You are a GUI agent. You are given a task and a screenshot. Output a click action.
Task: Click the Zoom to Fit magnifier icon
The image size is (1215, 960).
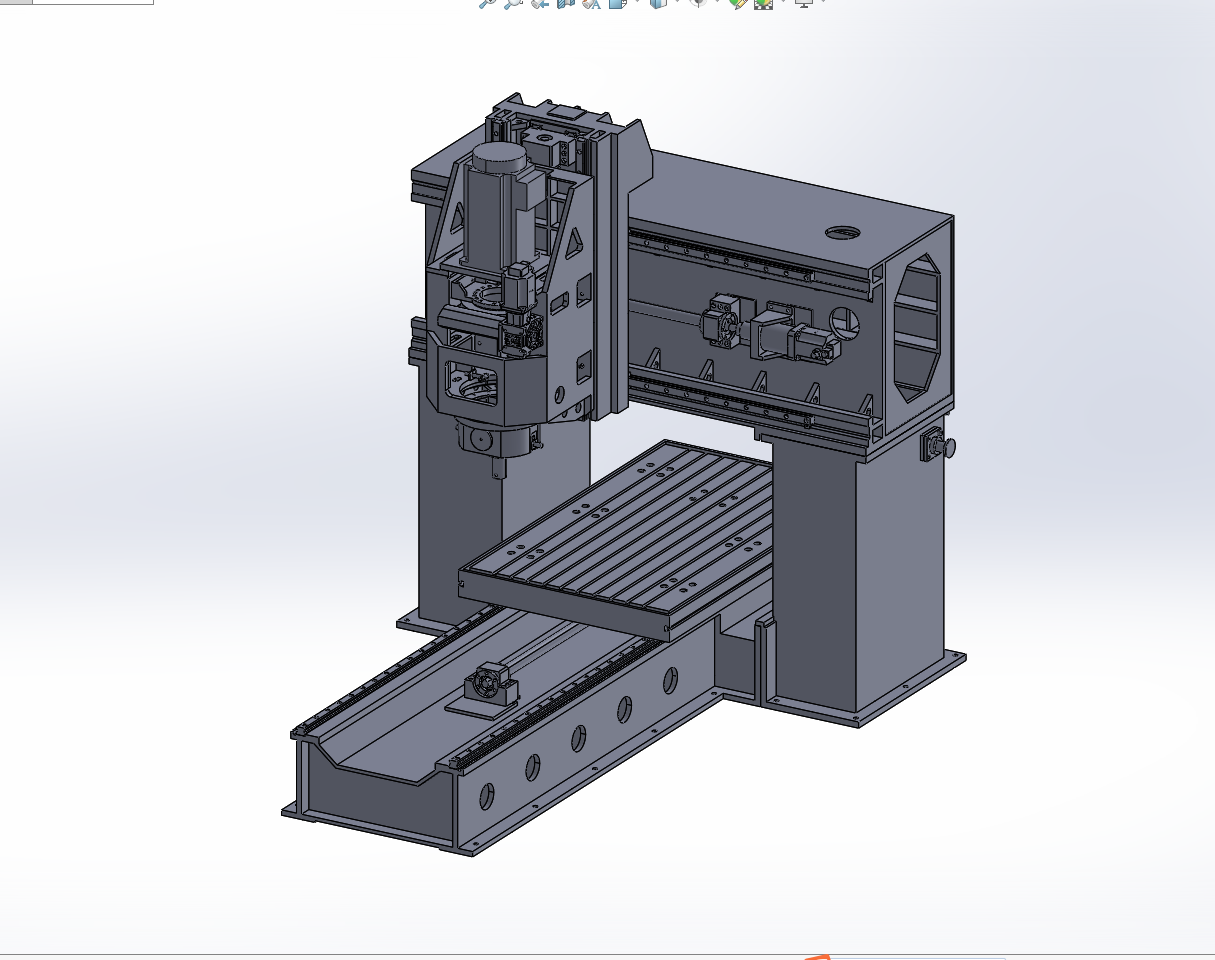487,3
